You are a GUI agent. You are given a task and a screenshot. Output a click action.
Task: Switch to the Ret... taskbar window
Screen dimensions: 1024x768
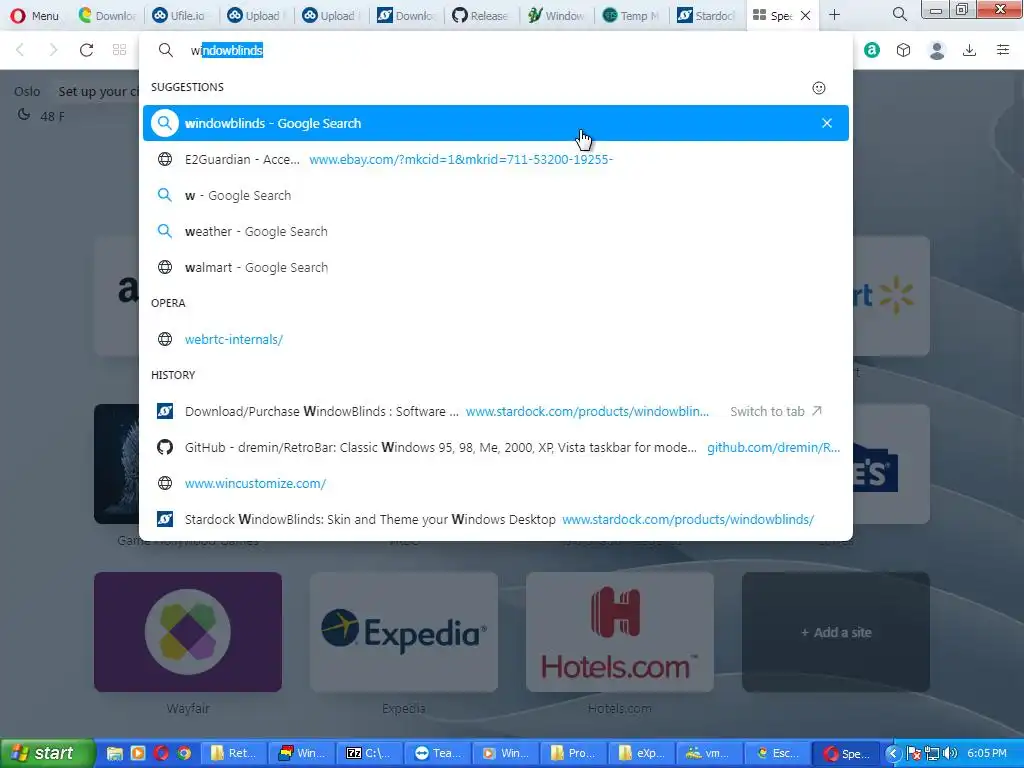pyautogui.click(x=234, y=753)
